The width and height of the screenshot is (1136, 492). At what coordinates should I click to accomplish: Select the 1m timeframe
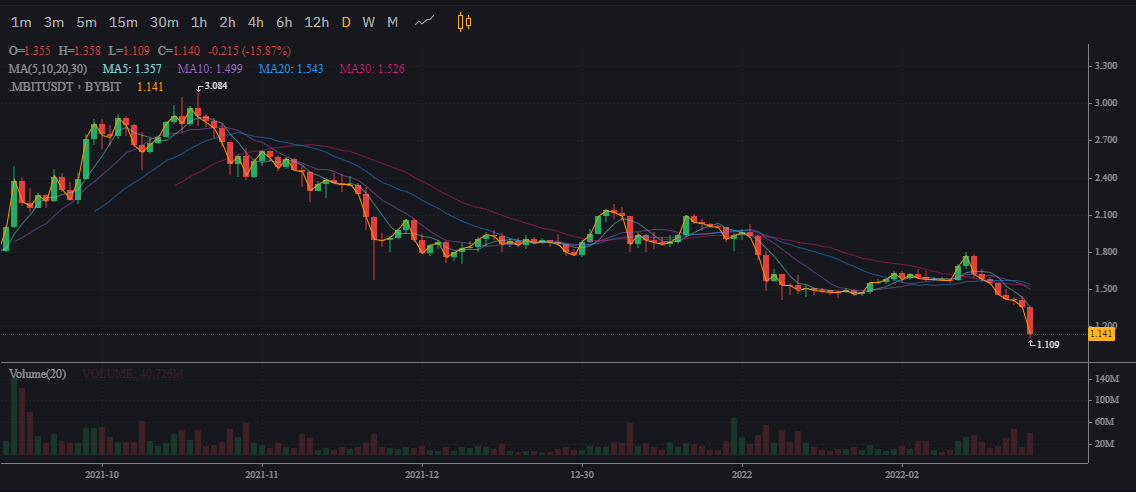pos(21,22)
